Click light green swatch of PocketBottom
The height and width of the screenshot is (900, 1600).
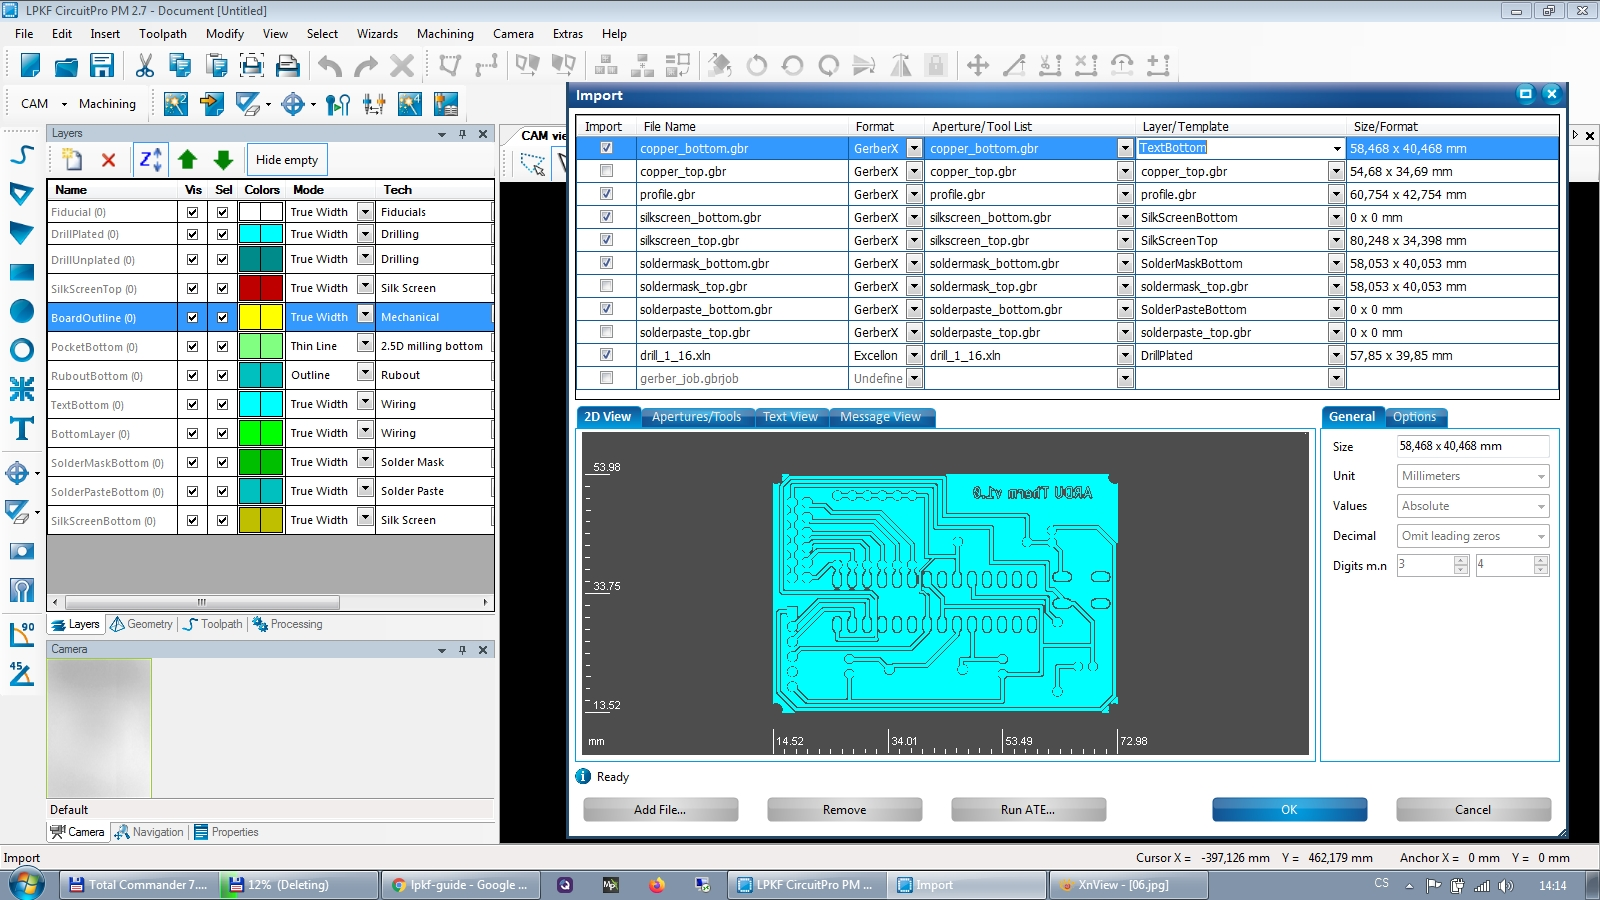(x=261, y=346)
